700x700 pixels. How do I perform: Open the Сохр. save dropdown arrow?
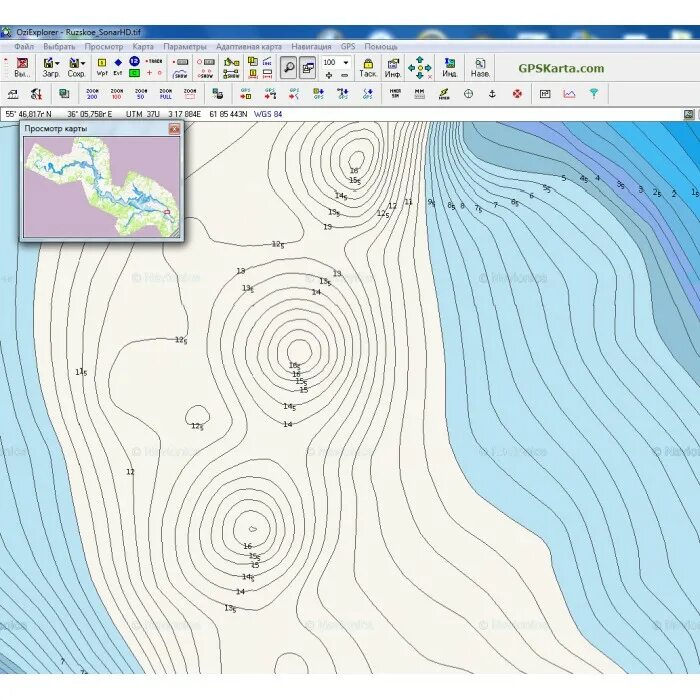pos(83,63)
